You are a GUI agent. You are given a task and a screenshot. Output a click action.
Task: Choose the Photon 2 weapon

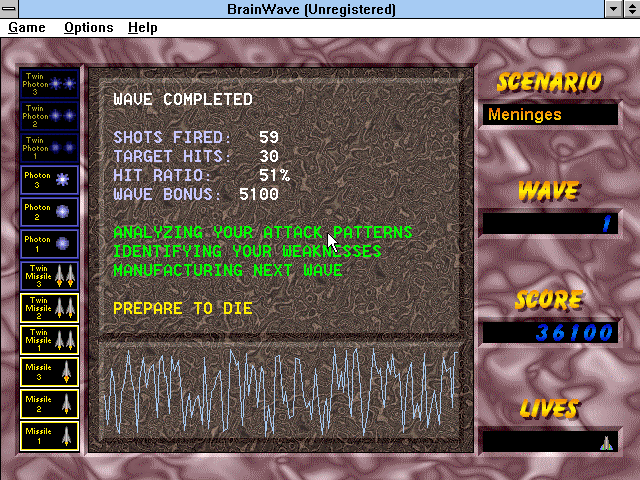49,212
